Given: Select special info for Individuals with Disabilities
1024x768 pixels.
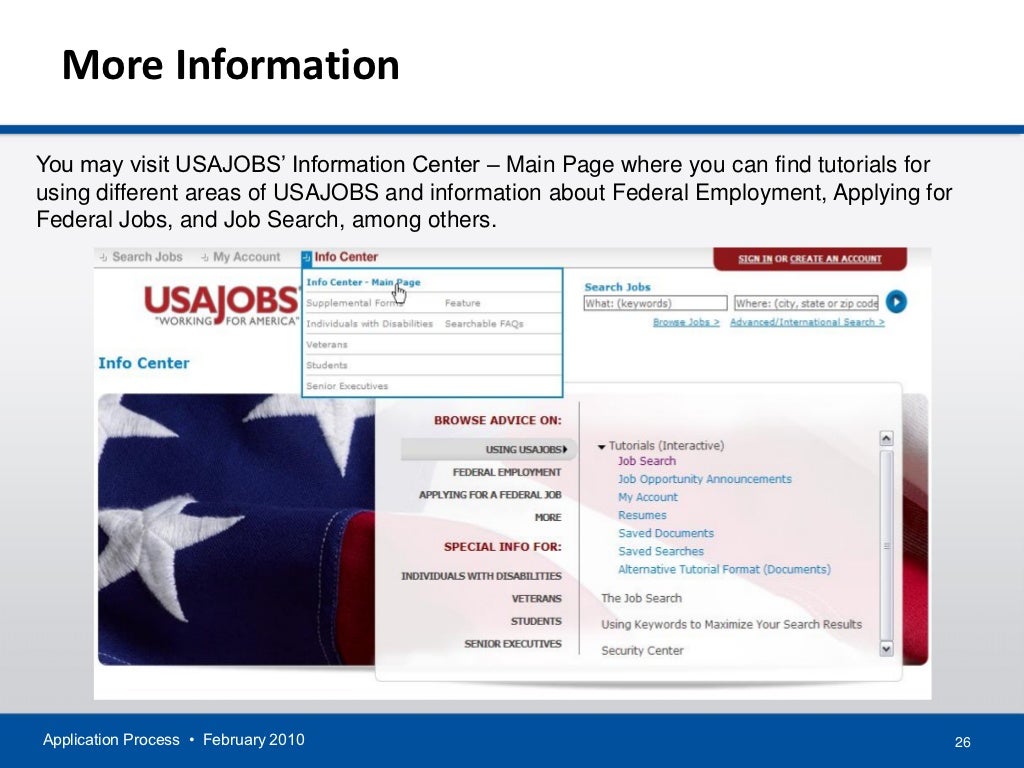Looking at the screenshot, I should (x=481, y=576).
